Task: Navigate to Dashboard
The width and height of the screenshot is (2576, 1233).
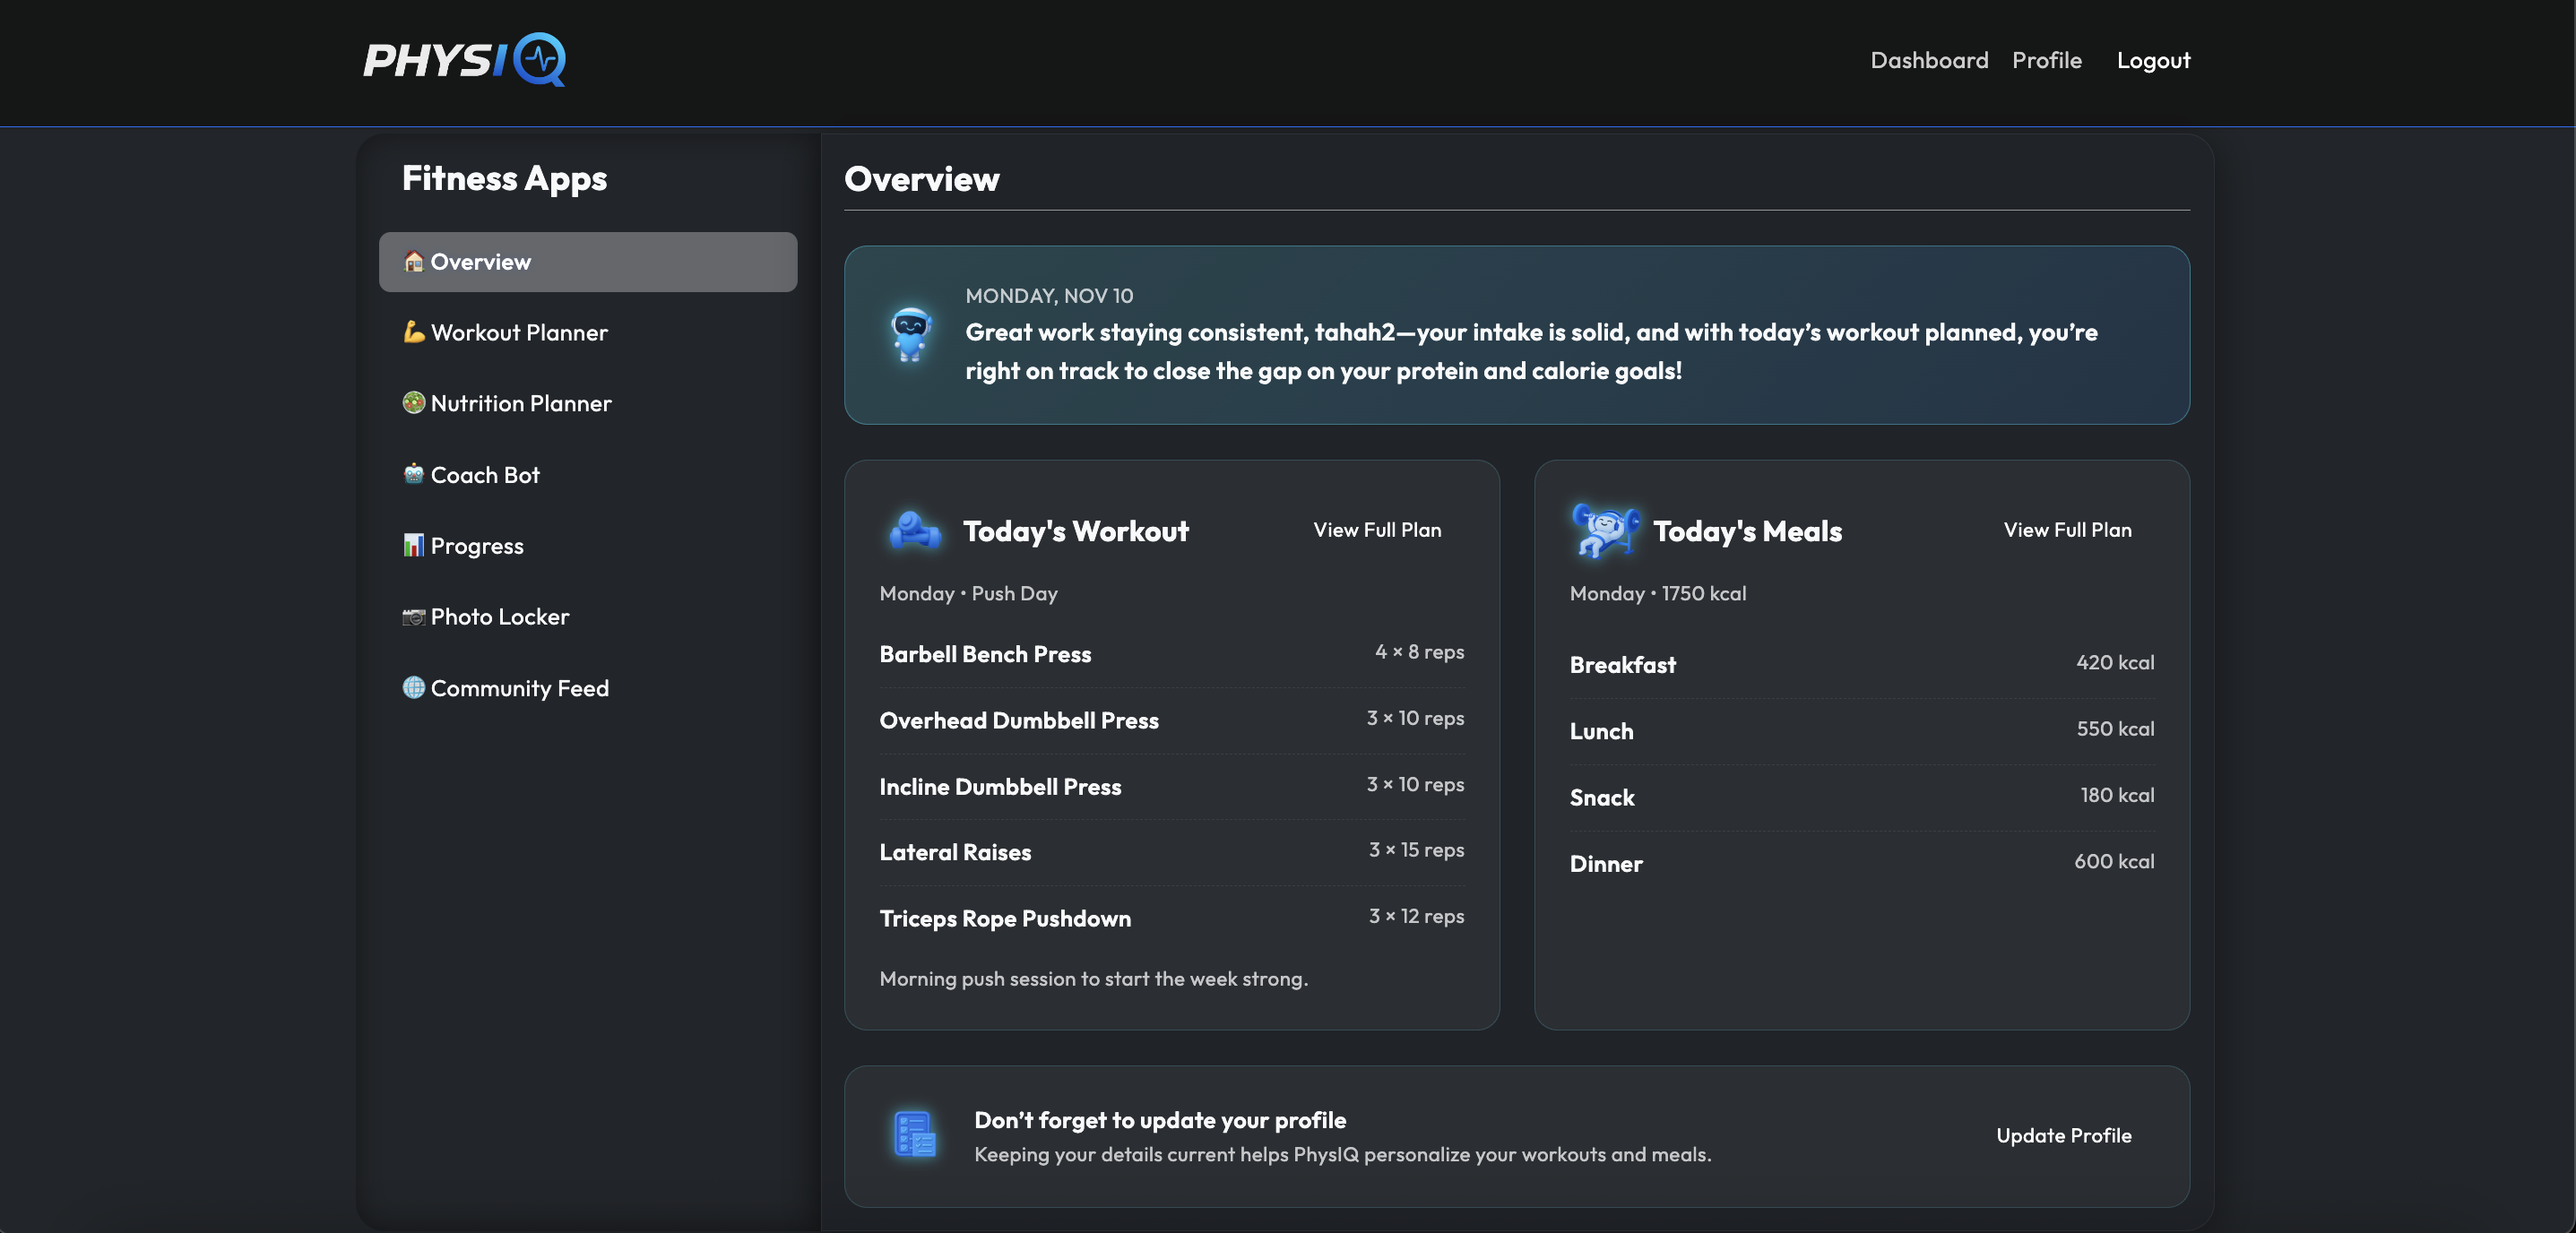Action: [1928, 60]
